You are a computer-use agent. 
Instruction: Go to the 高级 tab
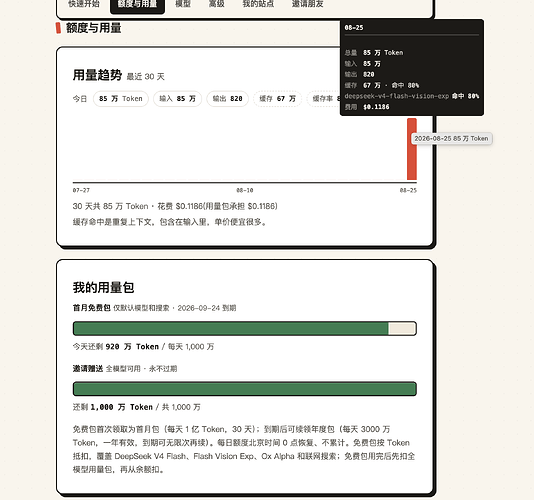coord(217,4)
